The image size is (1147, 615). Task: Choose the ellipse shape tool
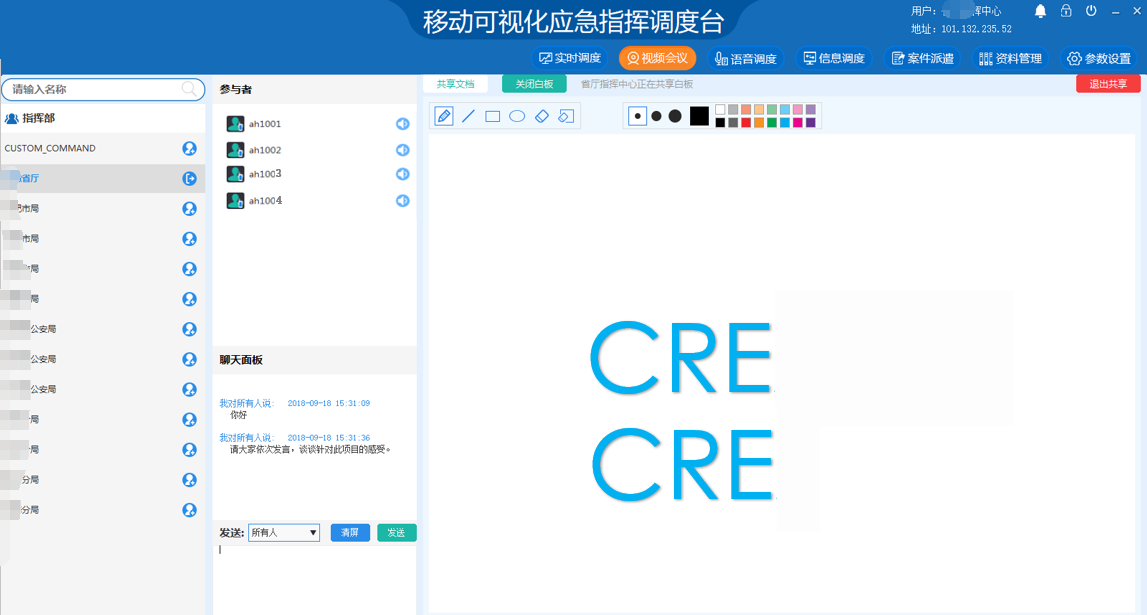[517, 116]
